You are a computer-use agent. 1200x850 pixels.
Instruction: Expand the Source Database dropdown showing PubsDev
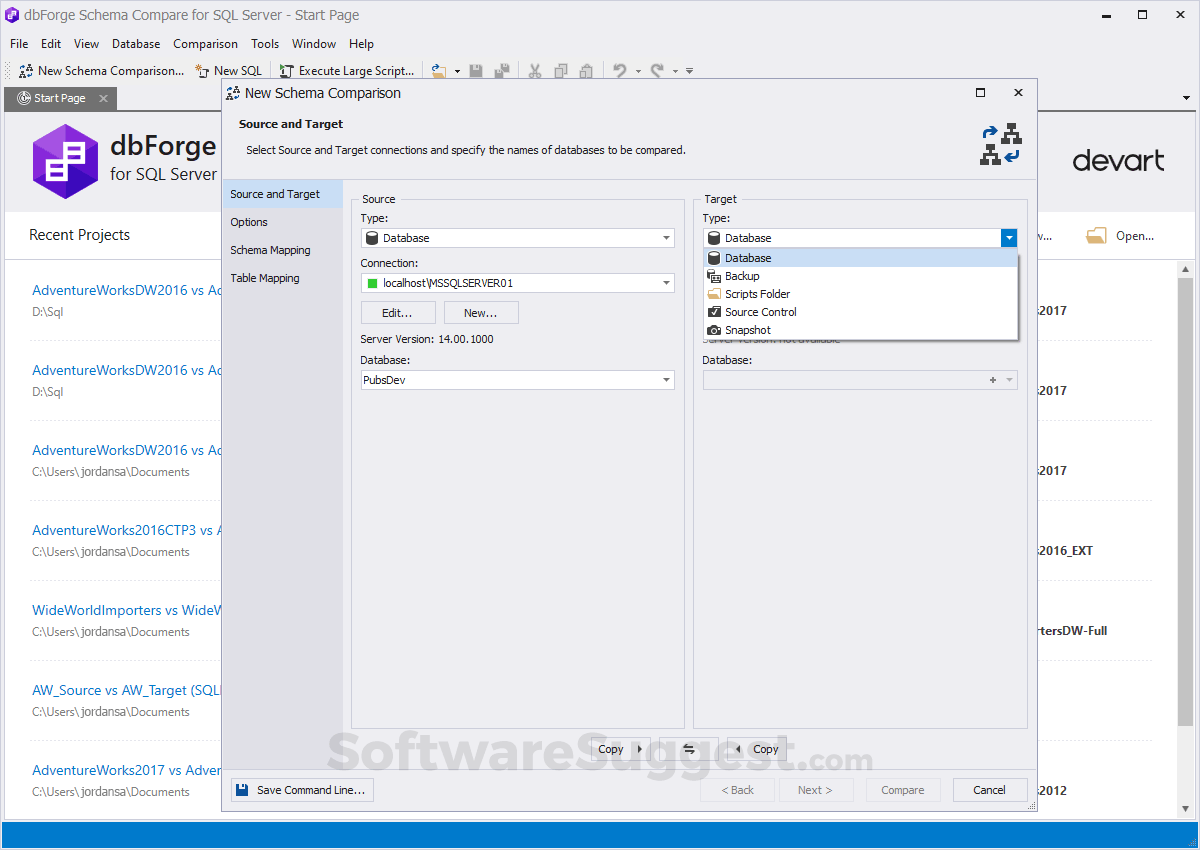point(666,379)
